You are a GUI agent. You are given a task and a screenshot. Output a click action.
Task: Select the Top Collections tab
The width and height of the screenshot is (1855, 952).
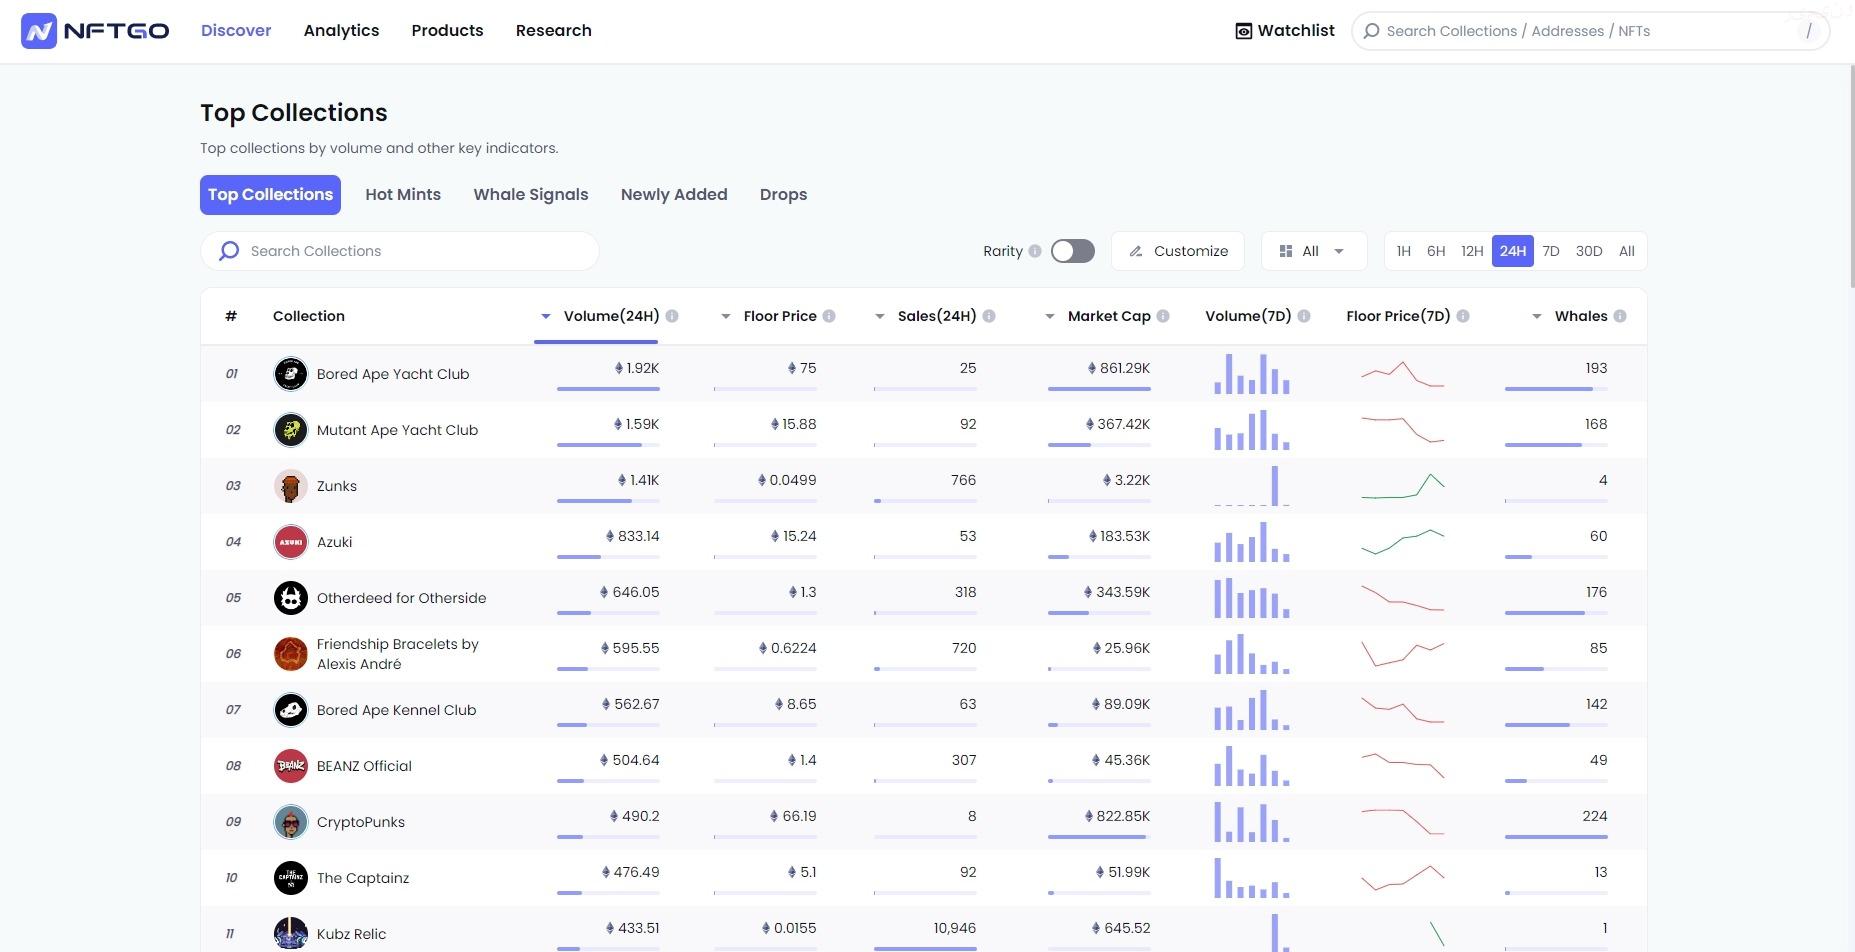(x=270, y=195)
